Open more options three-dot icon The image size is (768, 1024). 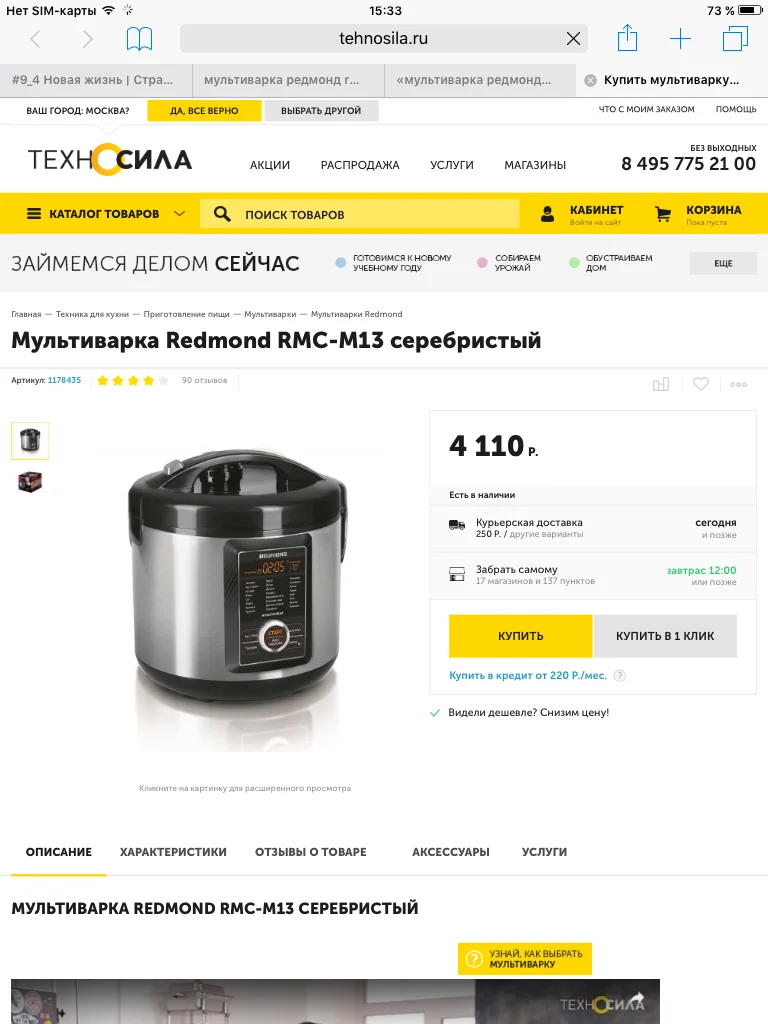pyautogui.click(x=739, y=384)
